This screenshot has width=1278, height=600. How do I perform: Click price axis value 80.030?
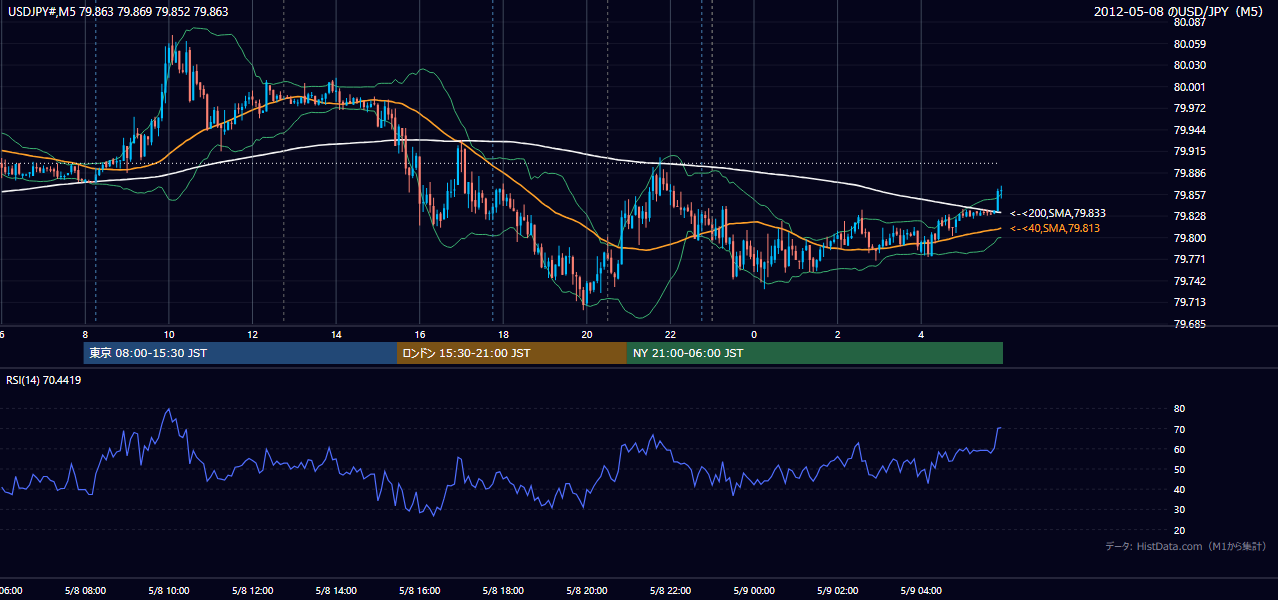[x=1190, y=65]
